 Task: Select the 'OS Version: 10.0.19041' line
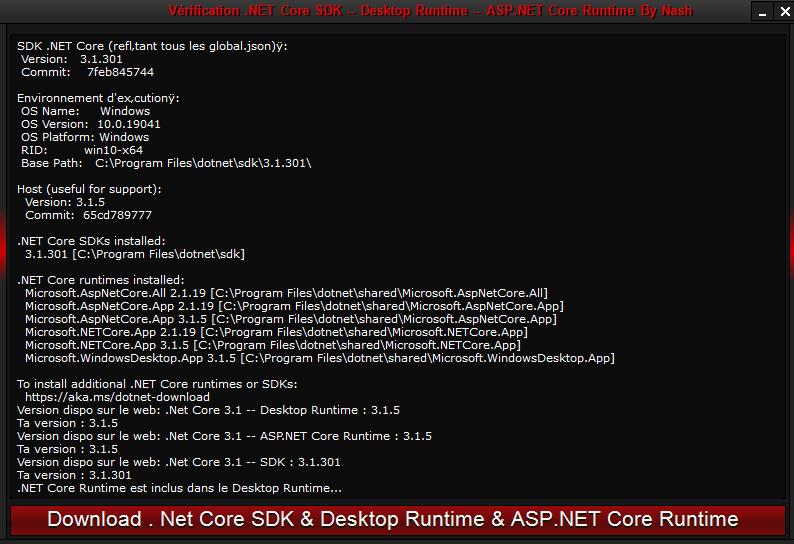tap(91, 124)
